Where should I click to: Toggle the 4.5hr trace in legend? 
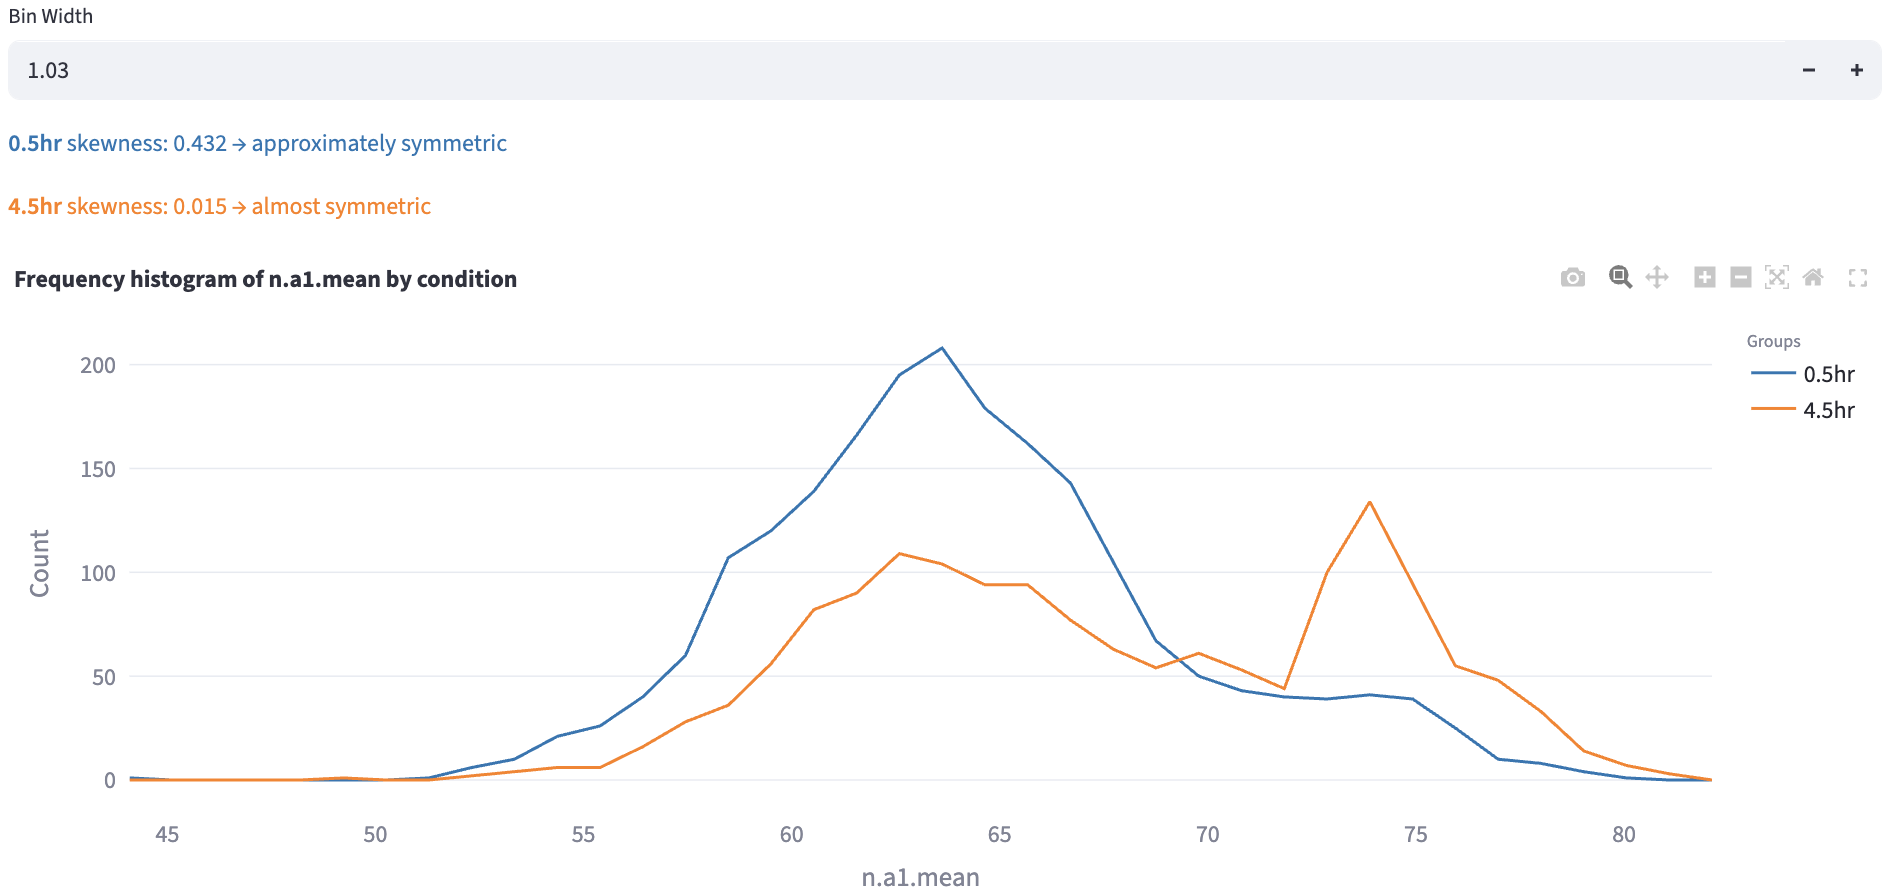[x=1828, y=410]
